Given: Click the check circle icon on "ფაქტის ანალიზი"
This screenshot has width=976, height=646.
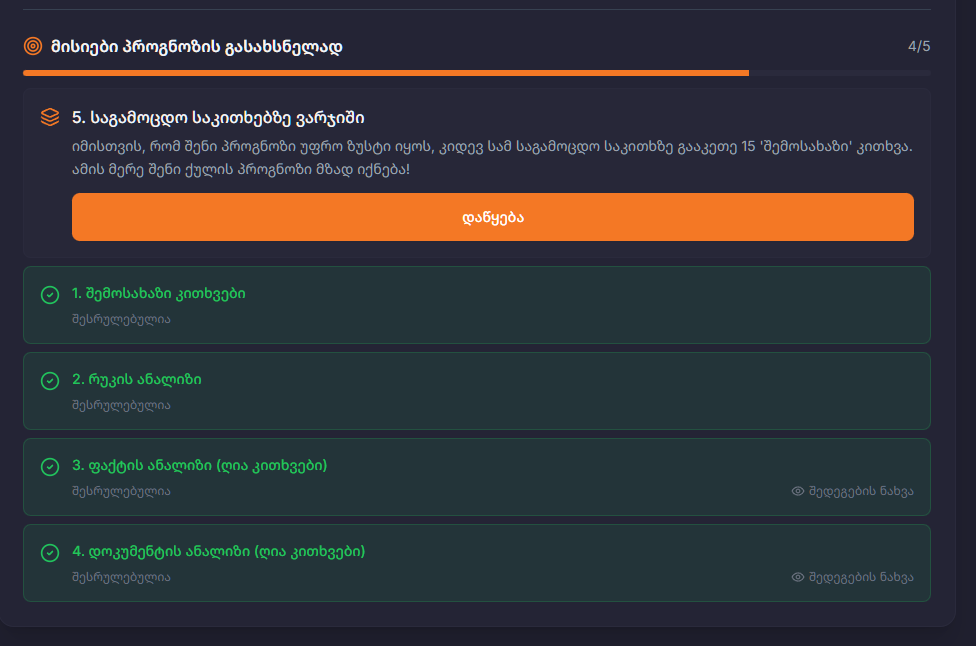Looking at the screenshot, I should point(48,467).
